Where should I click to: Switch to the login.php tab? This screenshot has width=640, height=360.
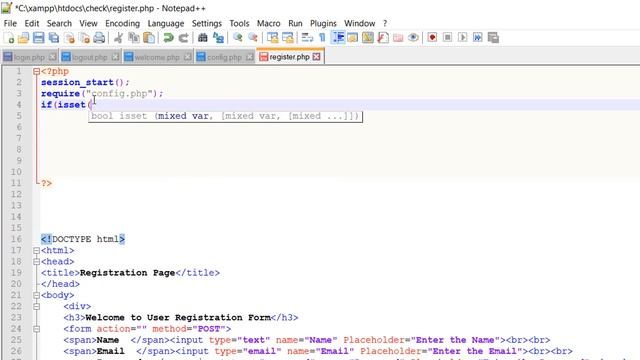29,57
